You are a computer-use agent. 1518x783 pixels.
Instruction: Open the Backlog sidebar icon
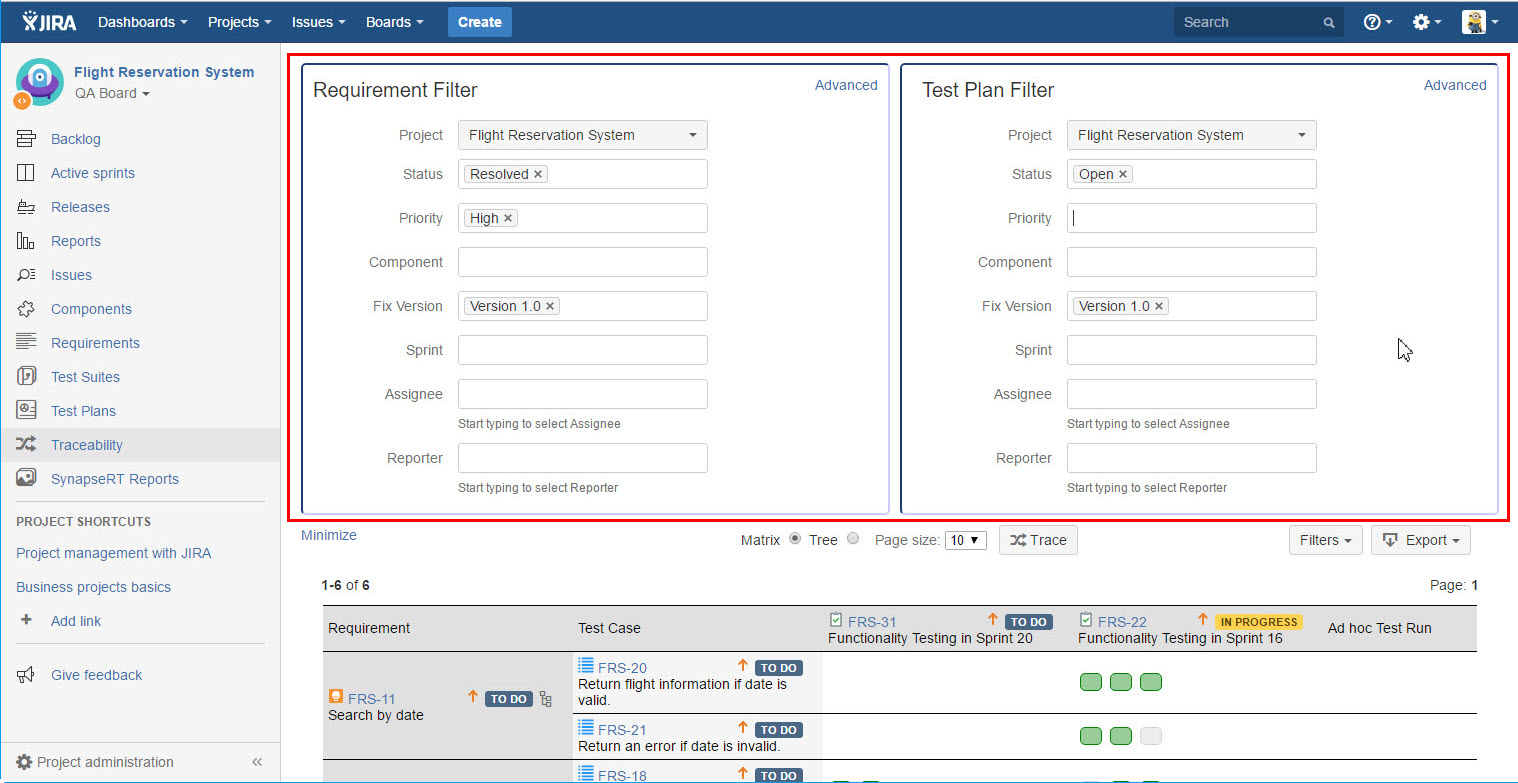click(26, 139)
